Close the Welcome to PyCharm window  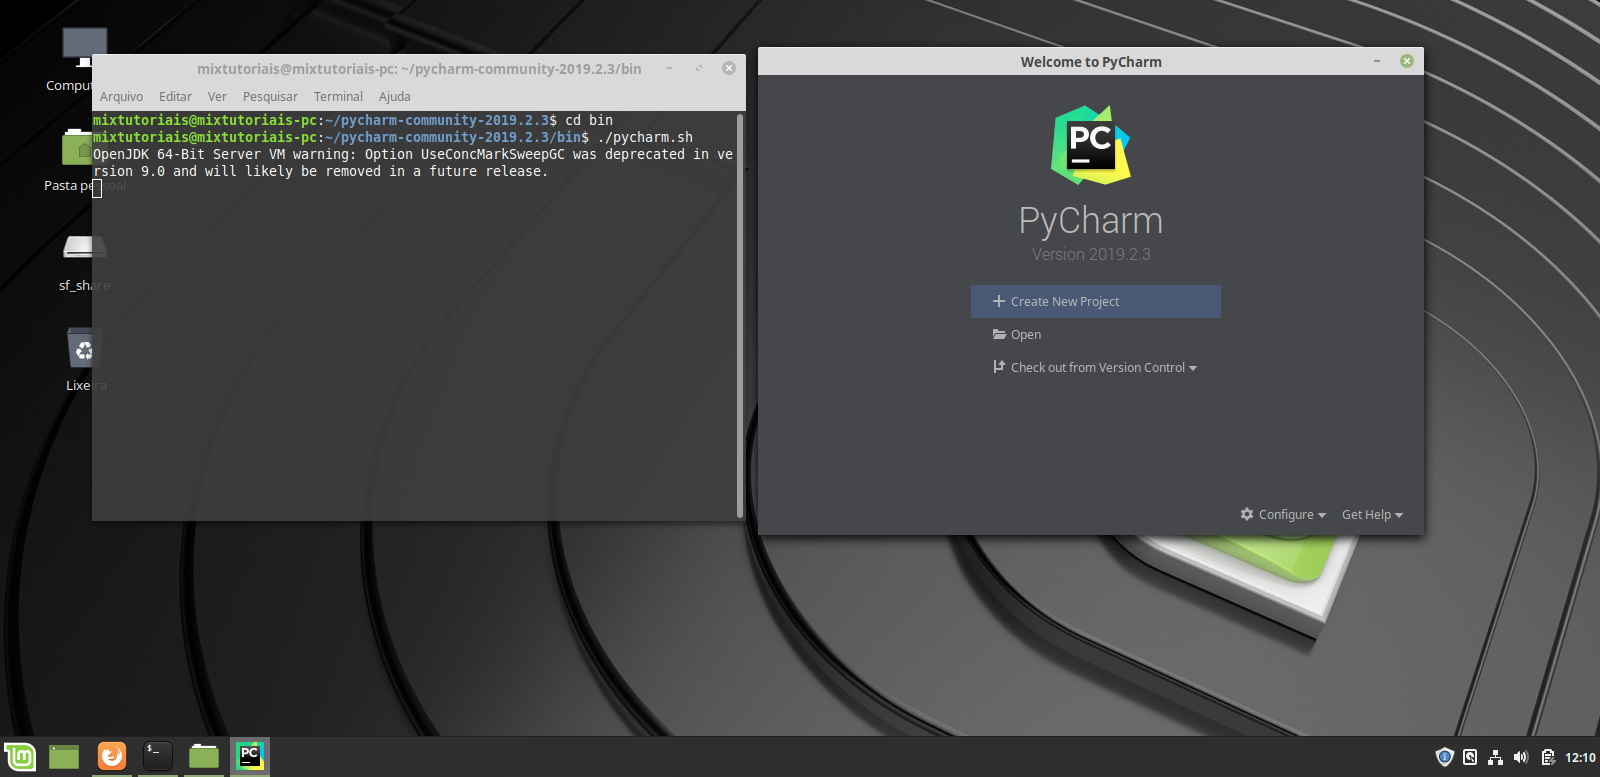tap(1407, 61)
